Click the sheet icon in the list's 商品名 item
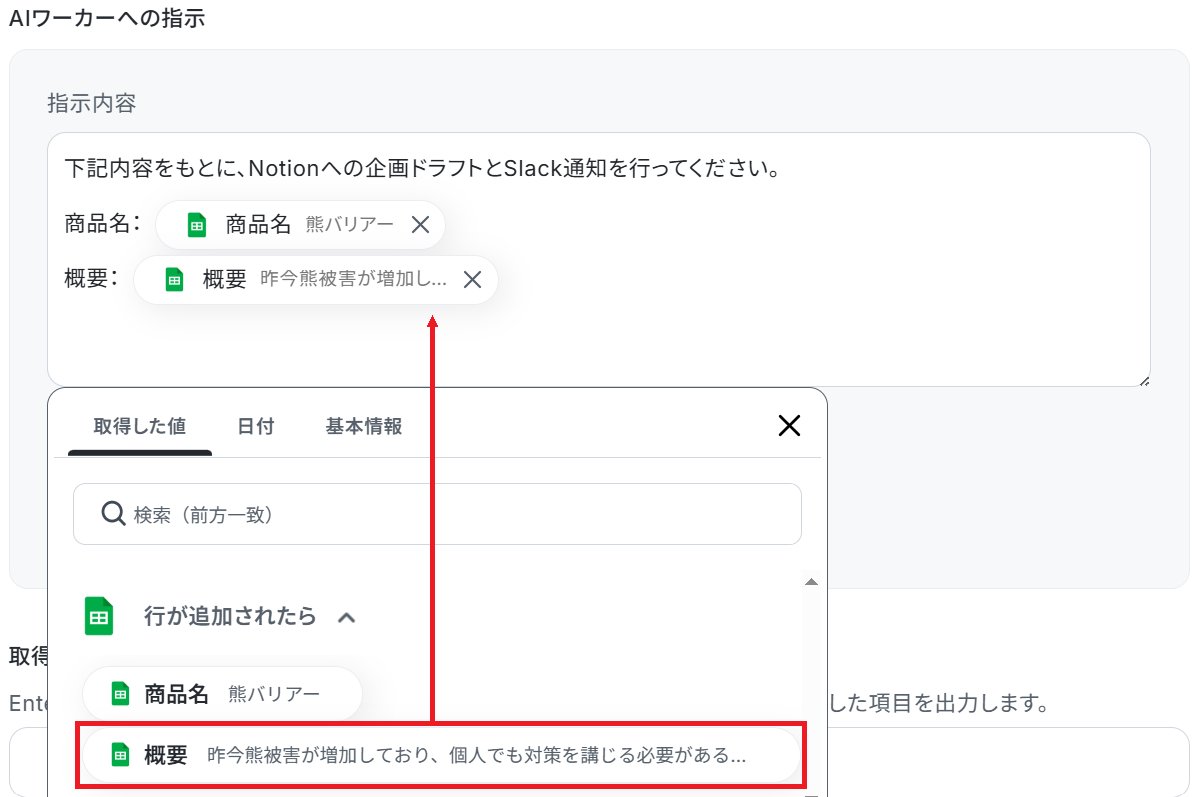This screenshot has height=797, width=1197. click(x=120, y=693)
